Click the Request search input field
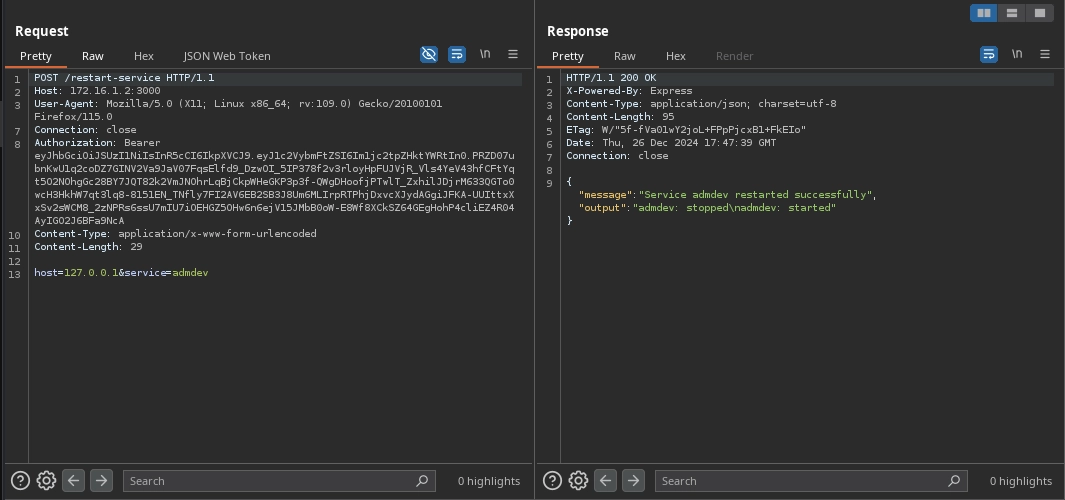Screen dimensions: 1065x500 [x=270, y=481]
